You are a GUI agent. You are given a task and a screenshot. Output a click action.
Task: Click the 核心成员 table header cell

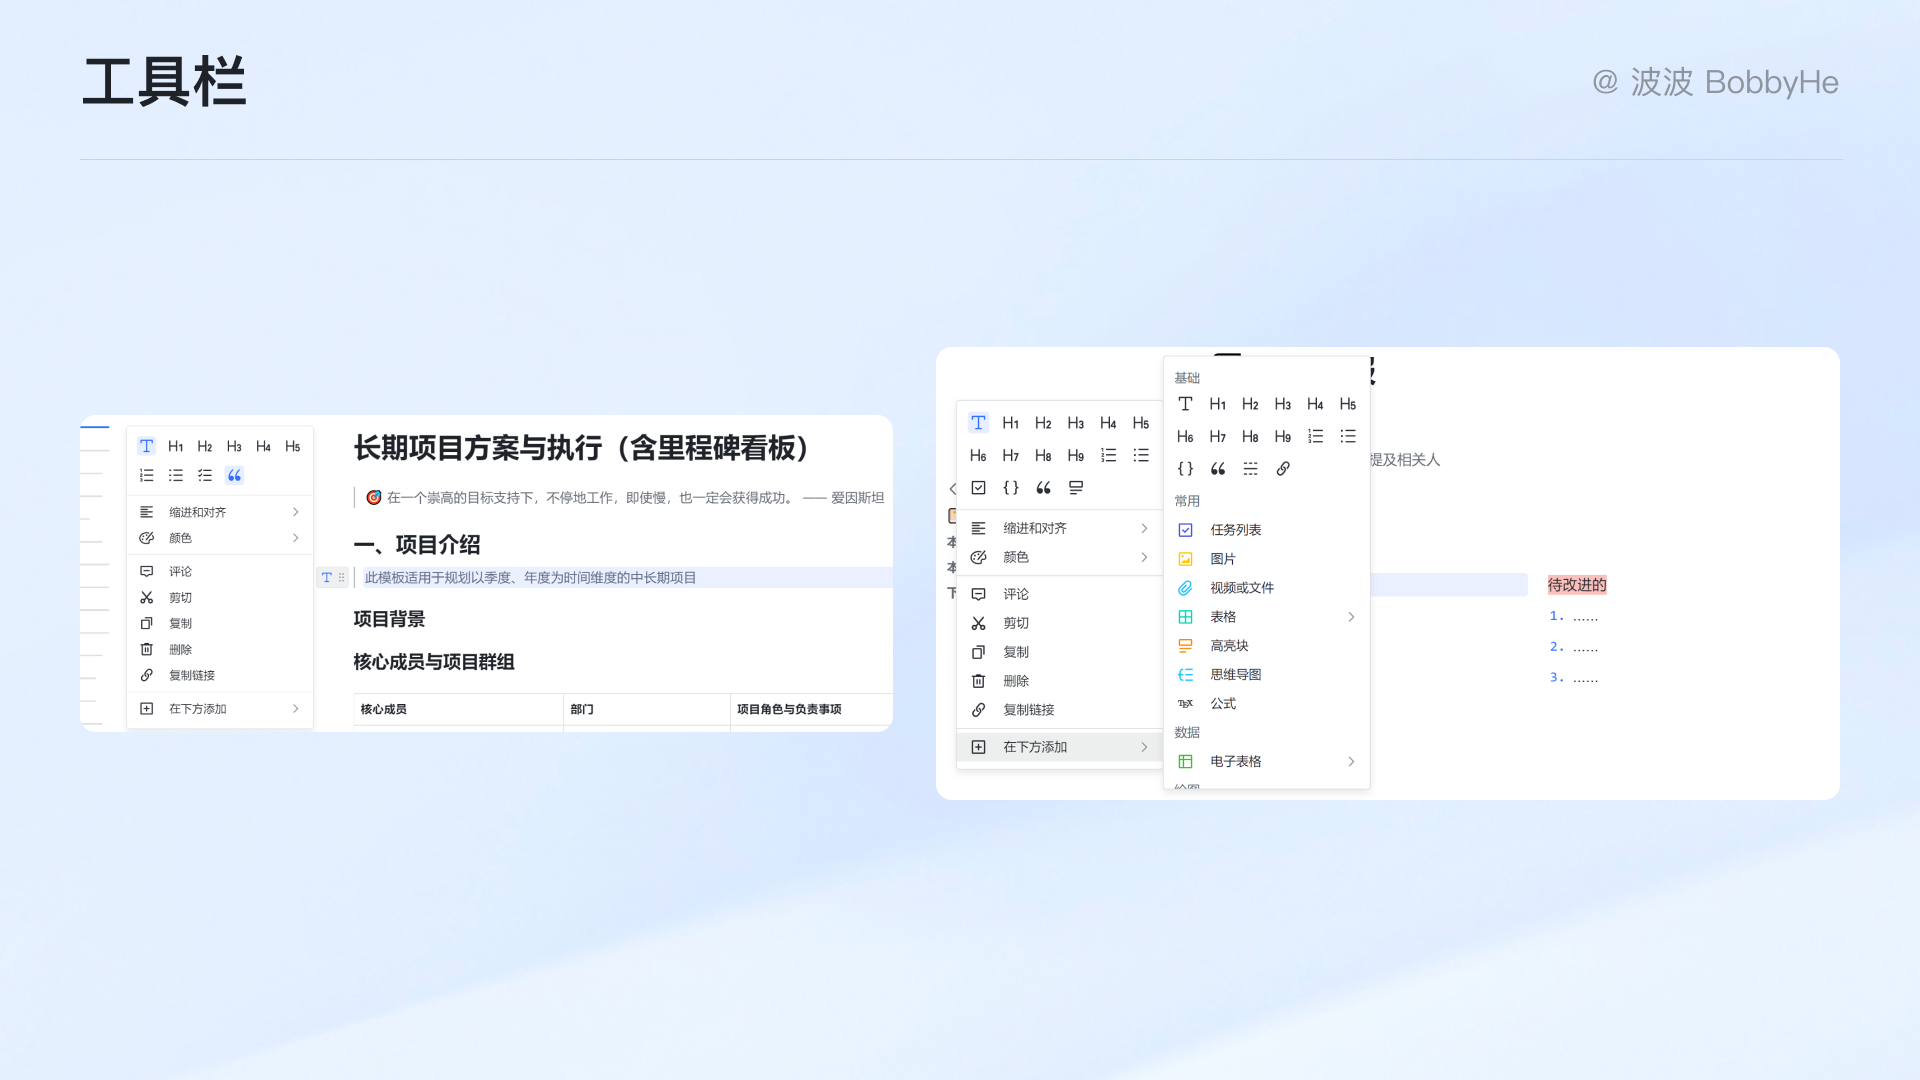click(384, 709)
